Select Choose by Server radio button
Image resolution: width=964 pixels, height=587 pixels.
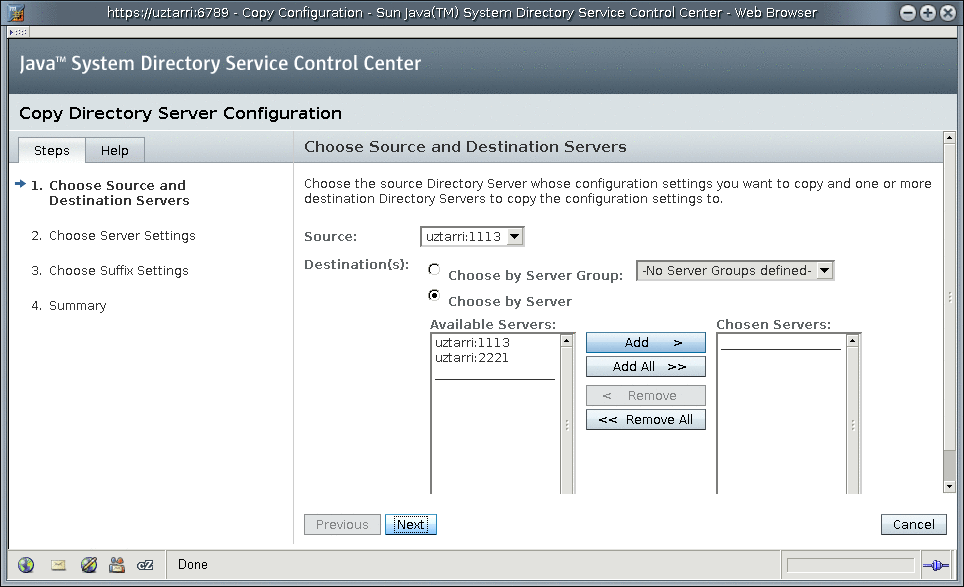point(434,295)
